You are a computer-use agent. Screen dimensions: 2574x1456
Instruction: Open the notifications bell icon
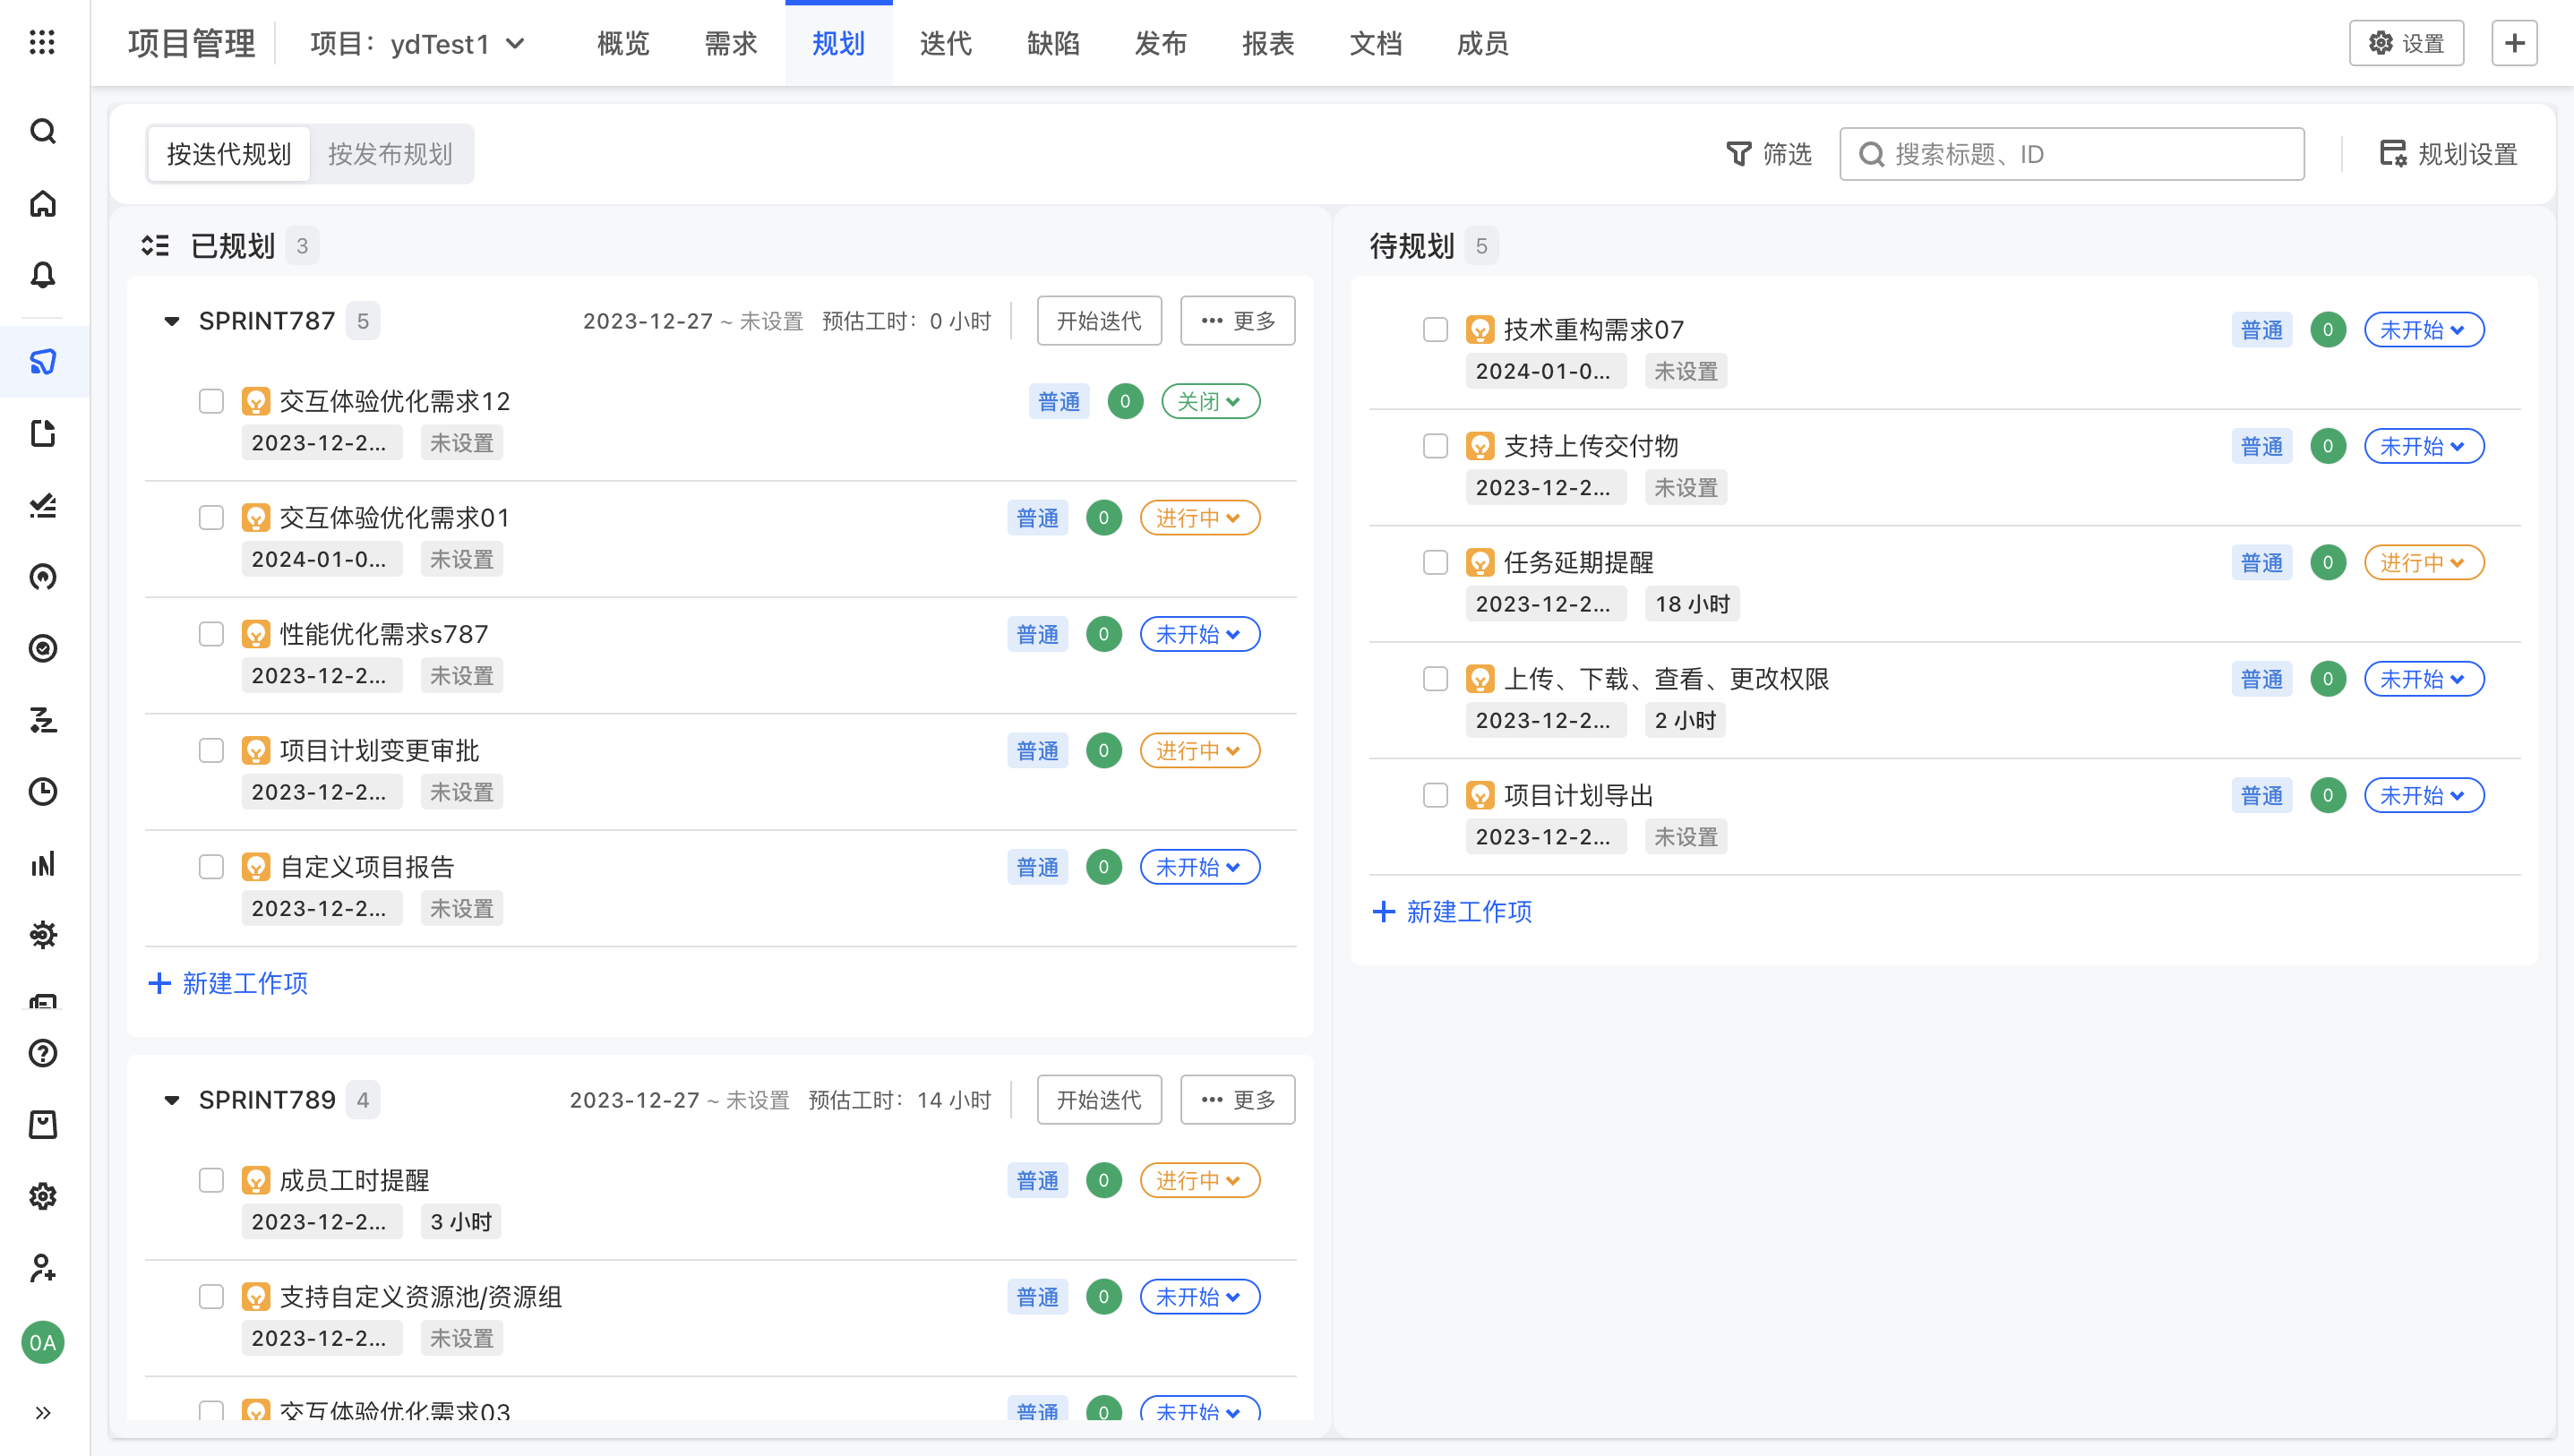(x=42, y=275)
